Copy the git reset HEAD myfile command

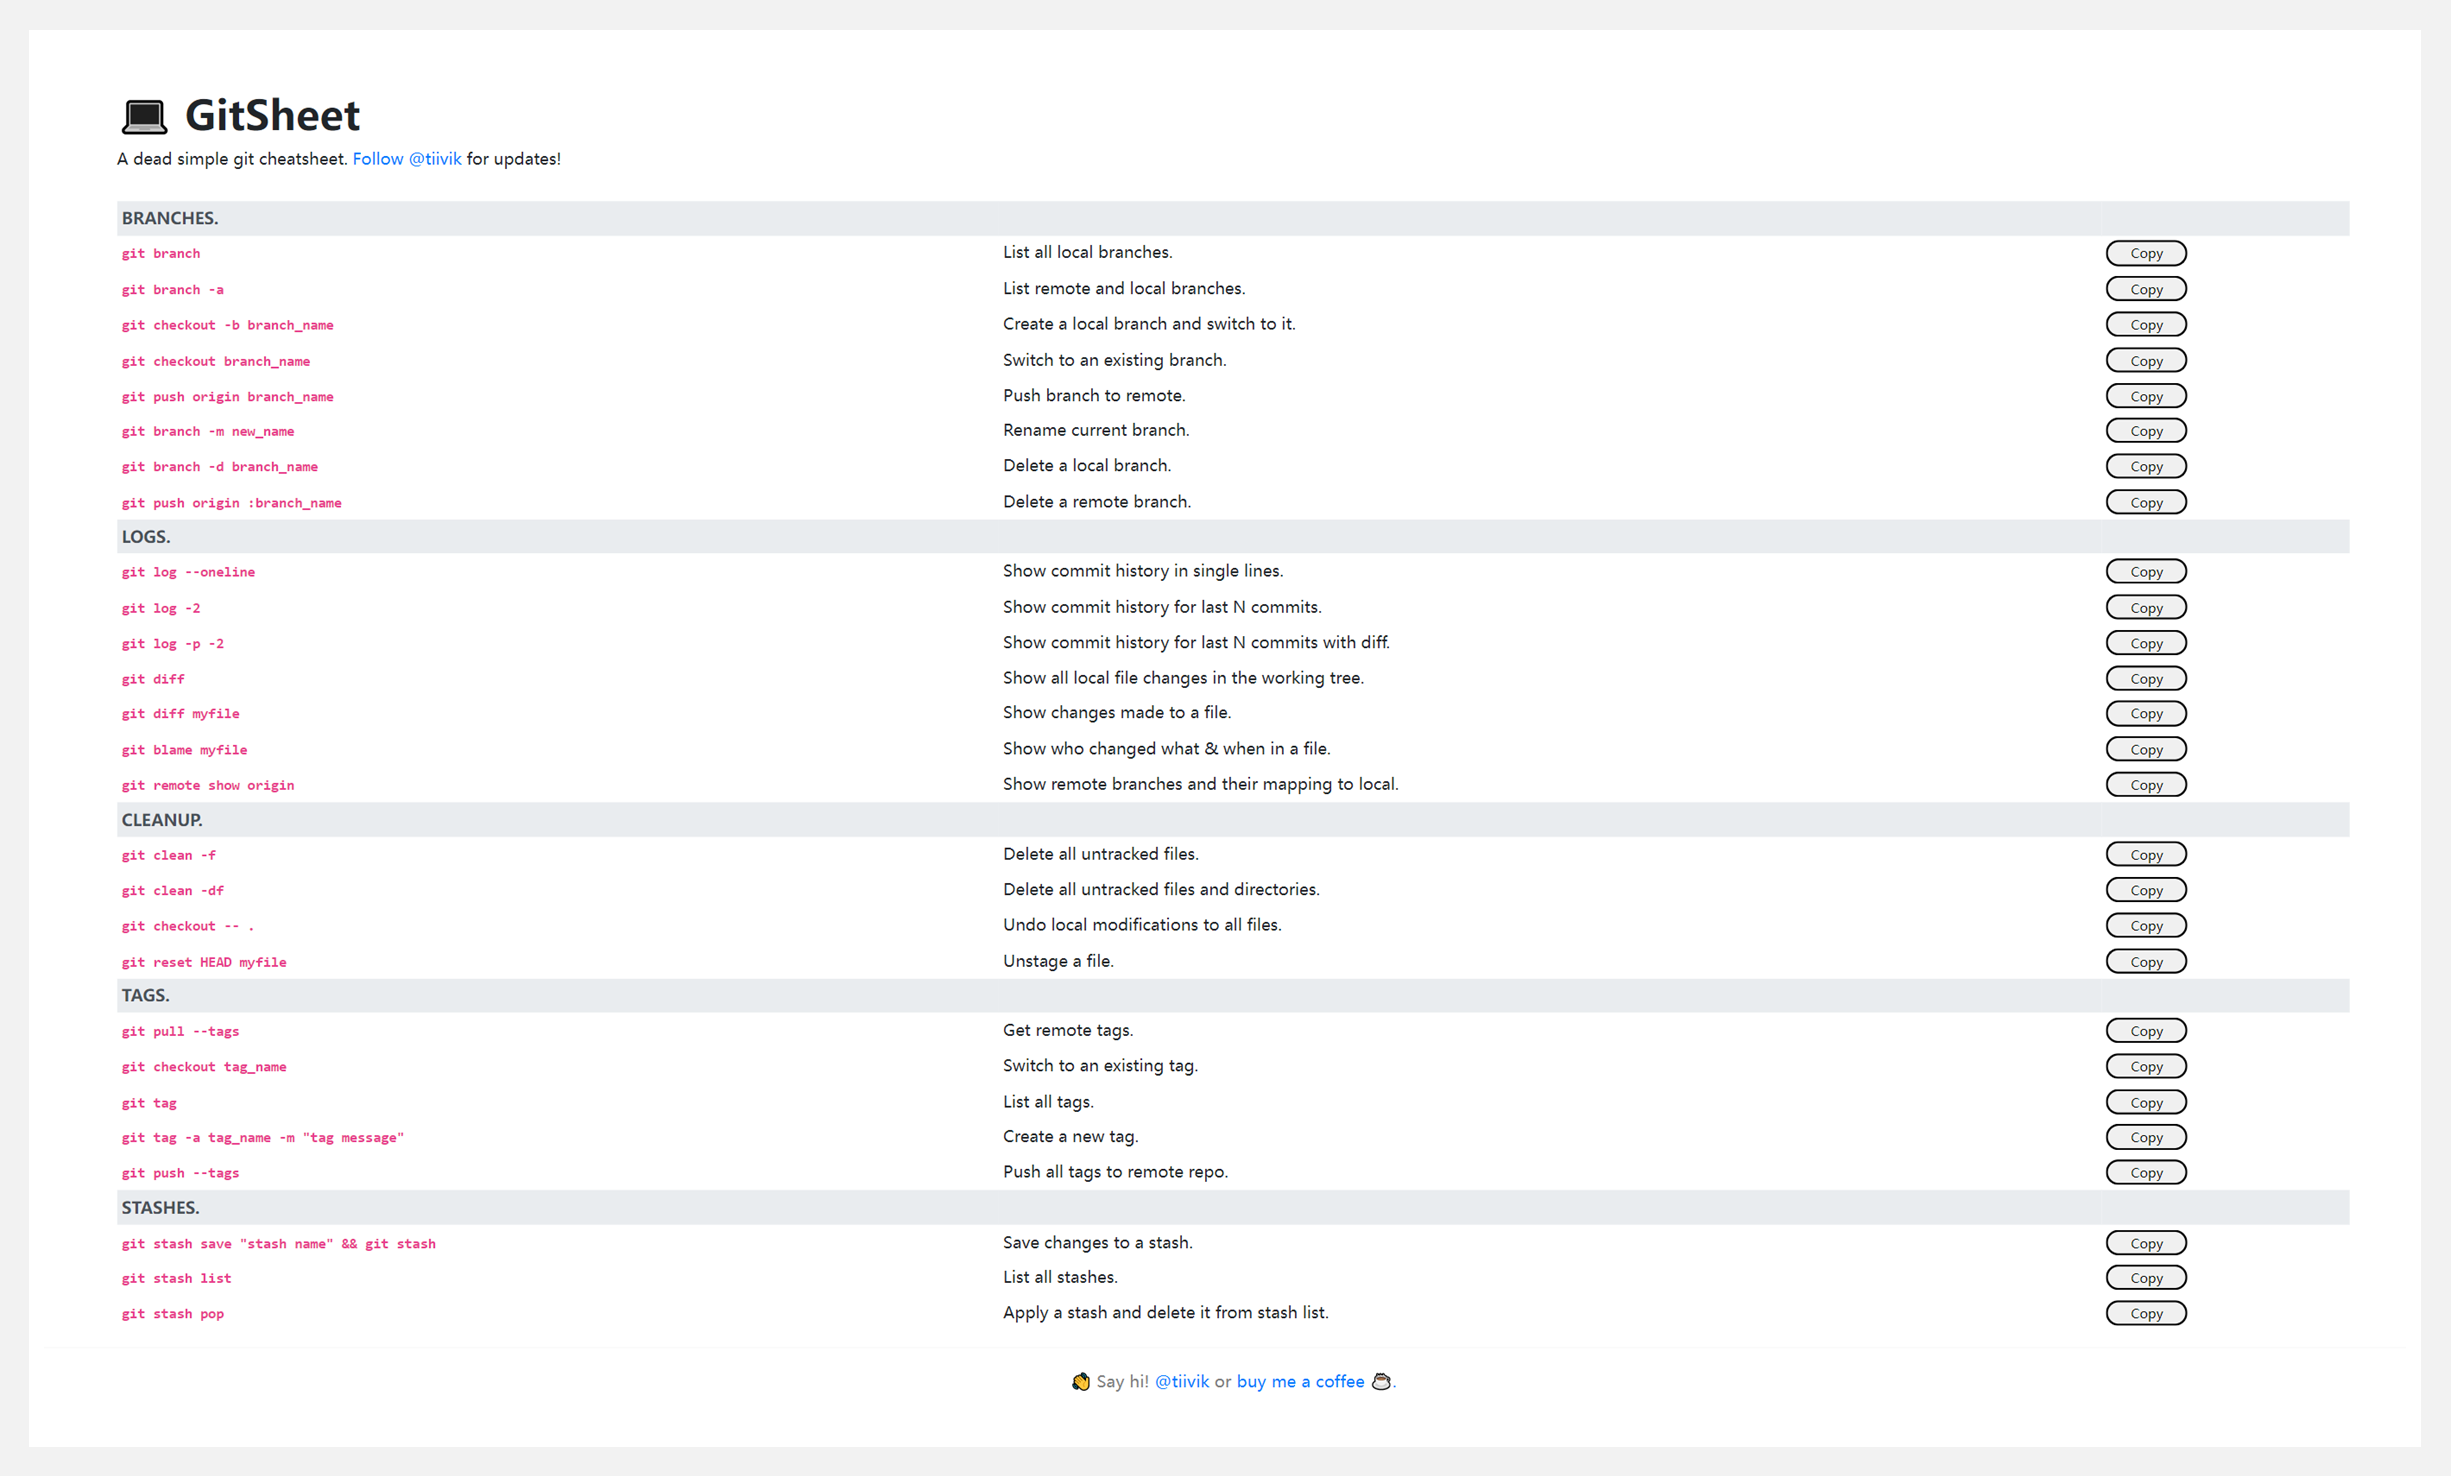(2145, 962)
